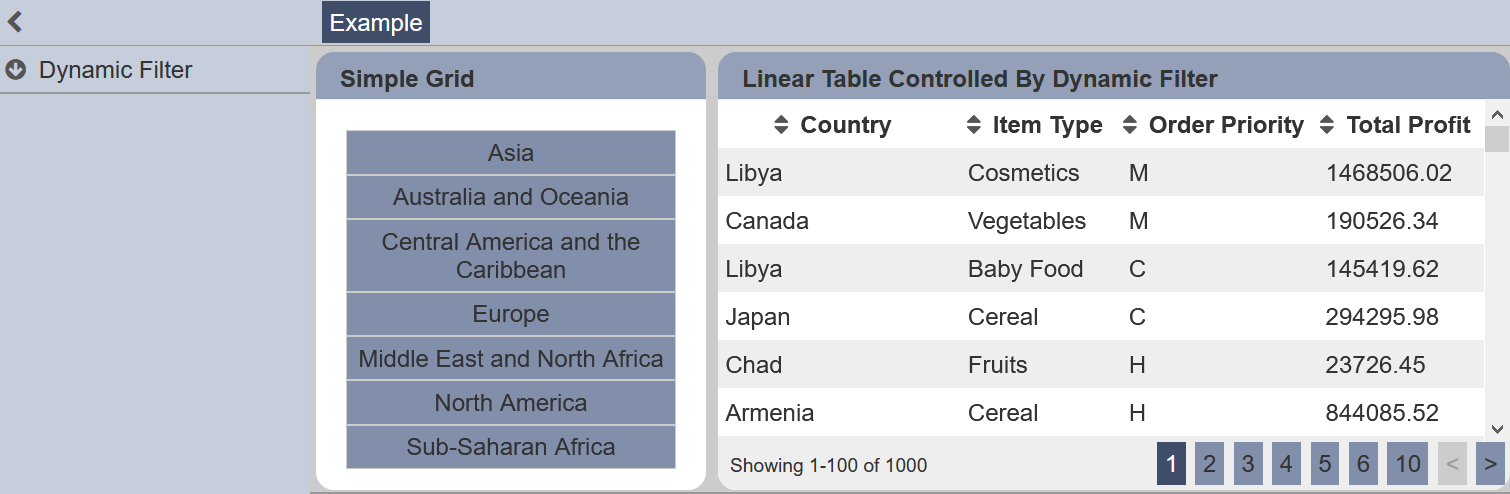The image size is (1510, 494).
Task: Collapse the sidebar with the back chevron
Action: 15,22
